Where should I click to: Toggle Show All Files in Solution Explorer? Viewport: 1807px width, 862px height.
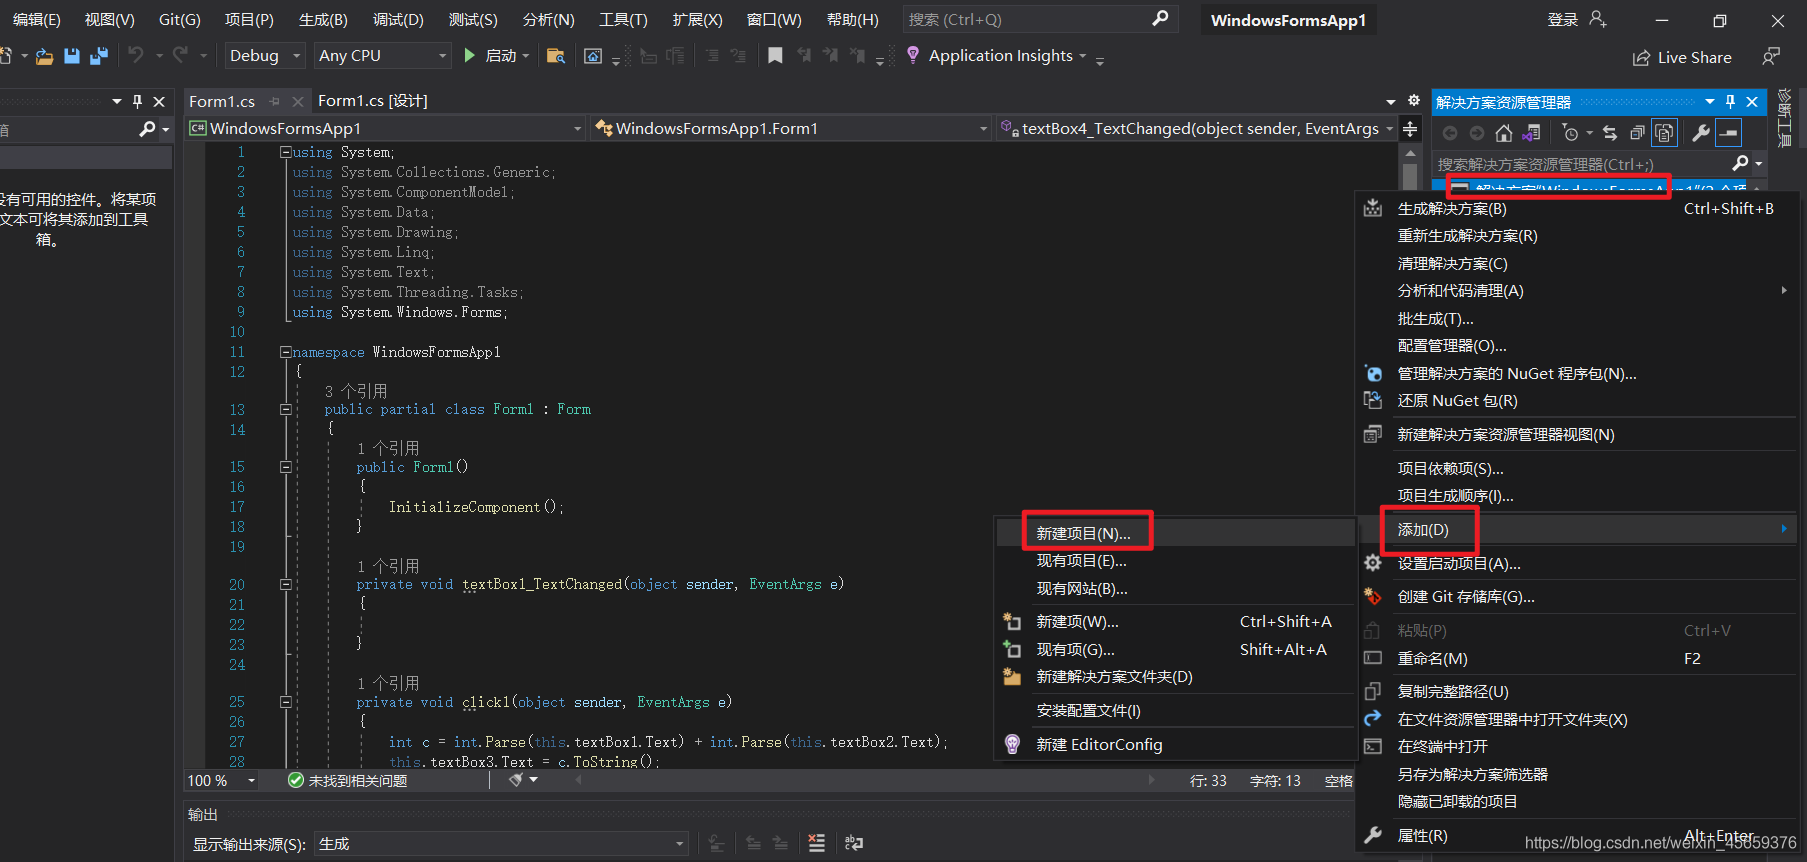click(1664, 133)
